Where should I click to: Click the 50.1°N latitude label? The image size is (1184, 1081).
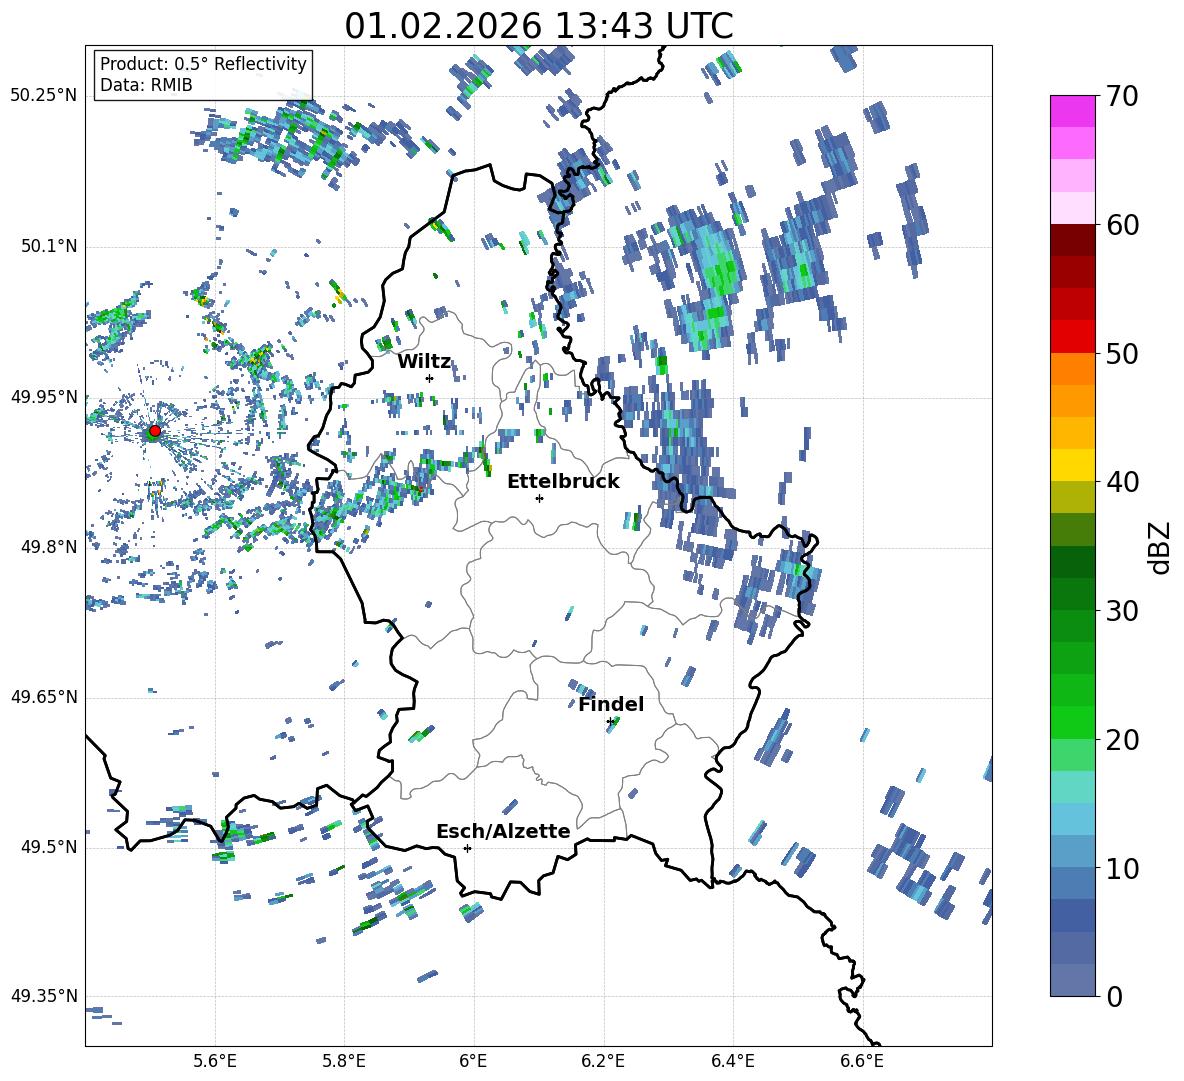pos(49,246)
